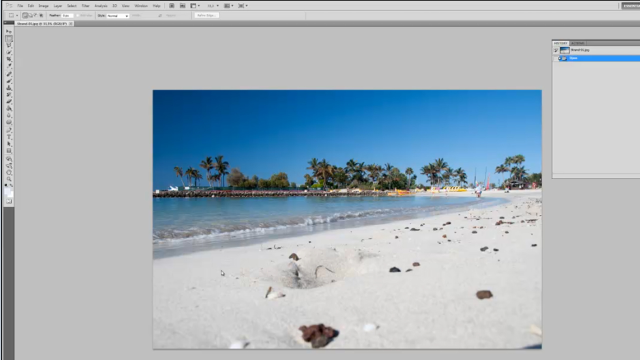Open the Analysis menu
Image resolution: width=640 pixels, height=360 pixels.
click(101, 6)
